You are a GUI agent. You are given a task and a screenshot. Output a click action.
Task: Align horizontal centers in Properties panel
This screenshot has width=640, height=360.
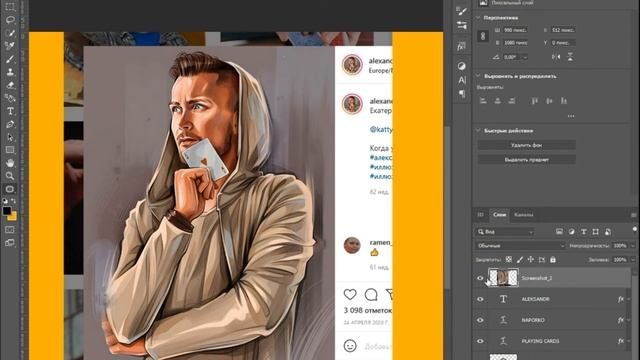click(x=497, y=100)
